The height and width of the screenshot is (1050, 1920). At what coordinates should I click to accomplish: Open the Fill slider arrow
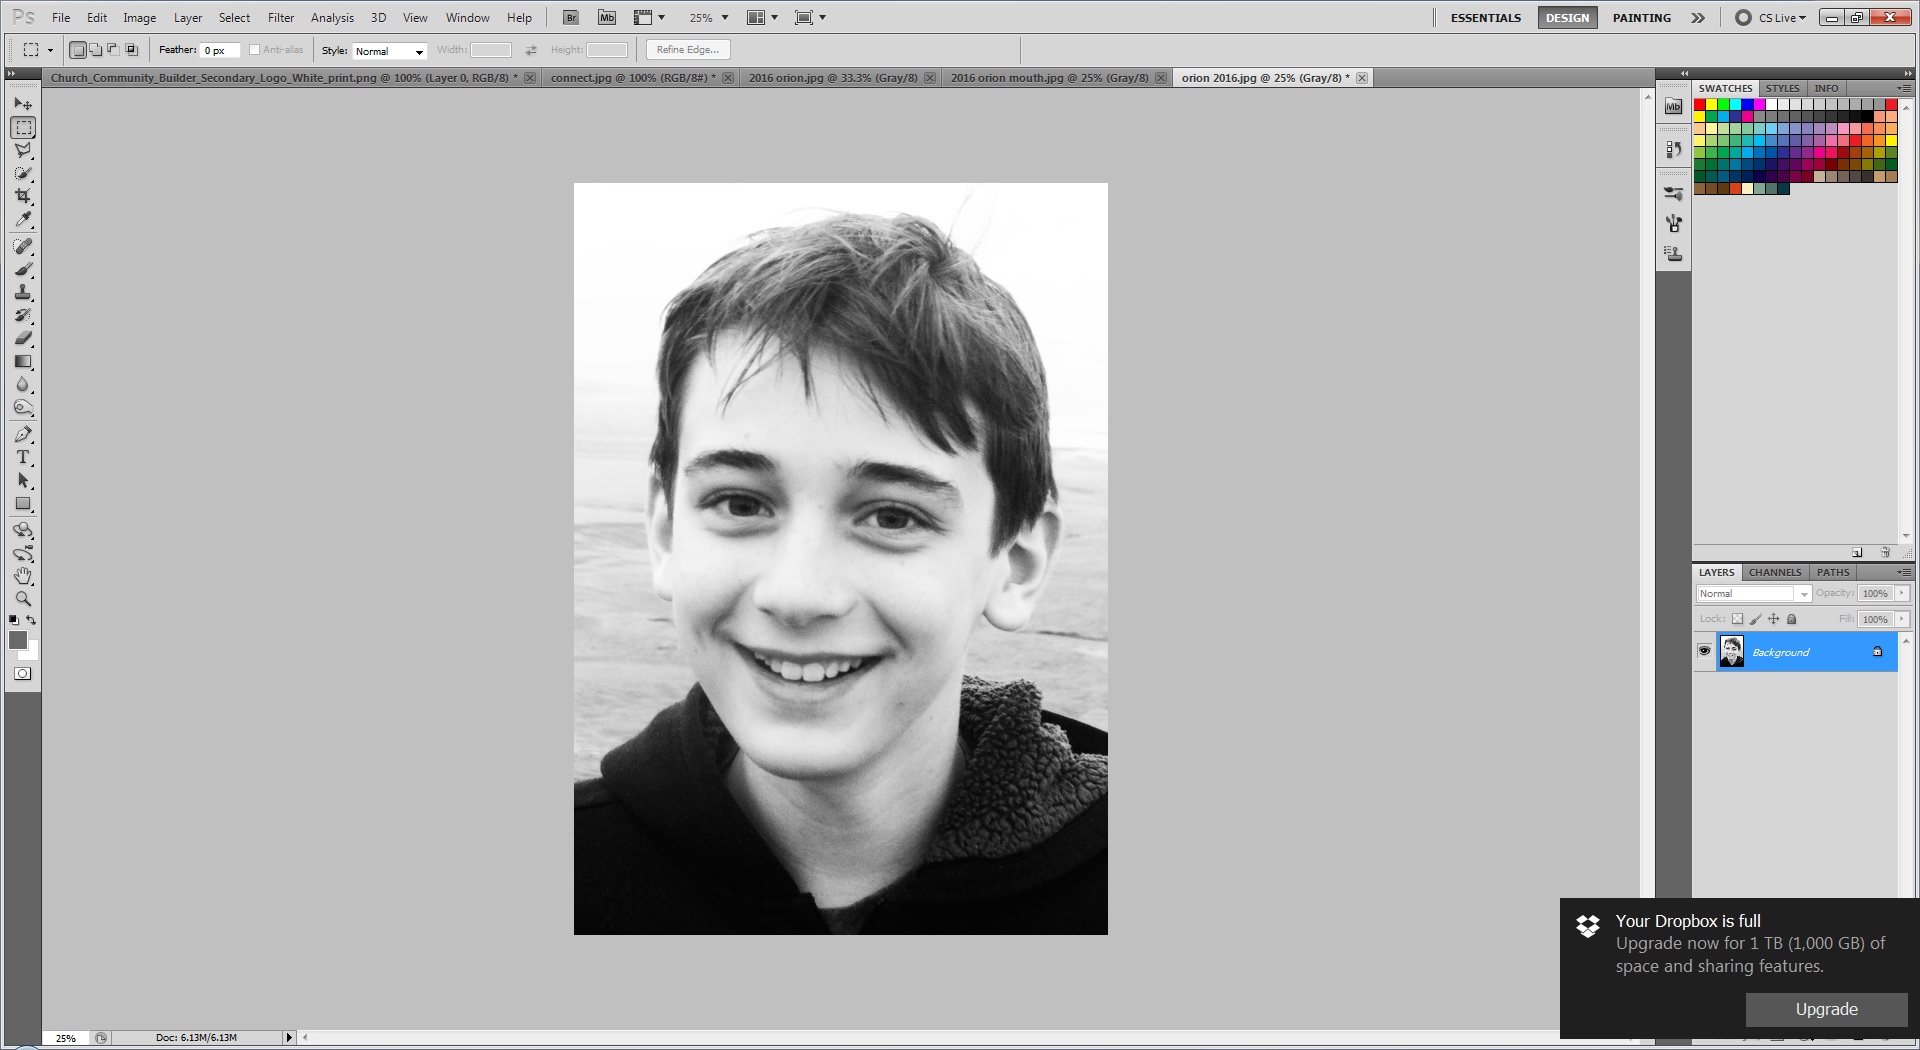tap(1902, 619)
